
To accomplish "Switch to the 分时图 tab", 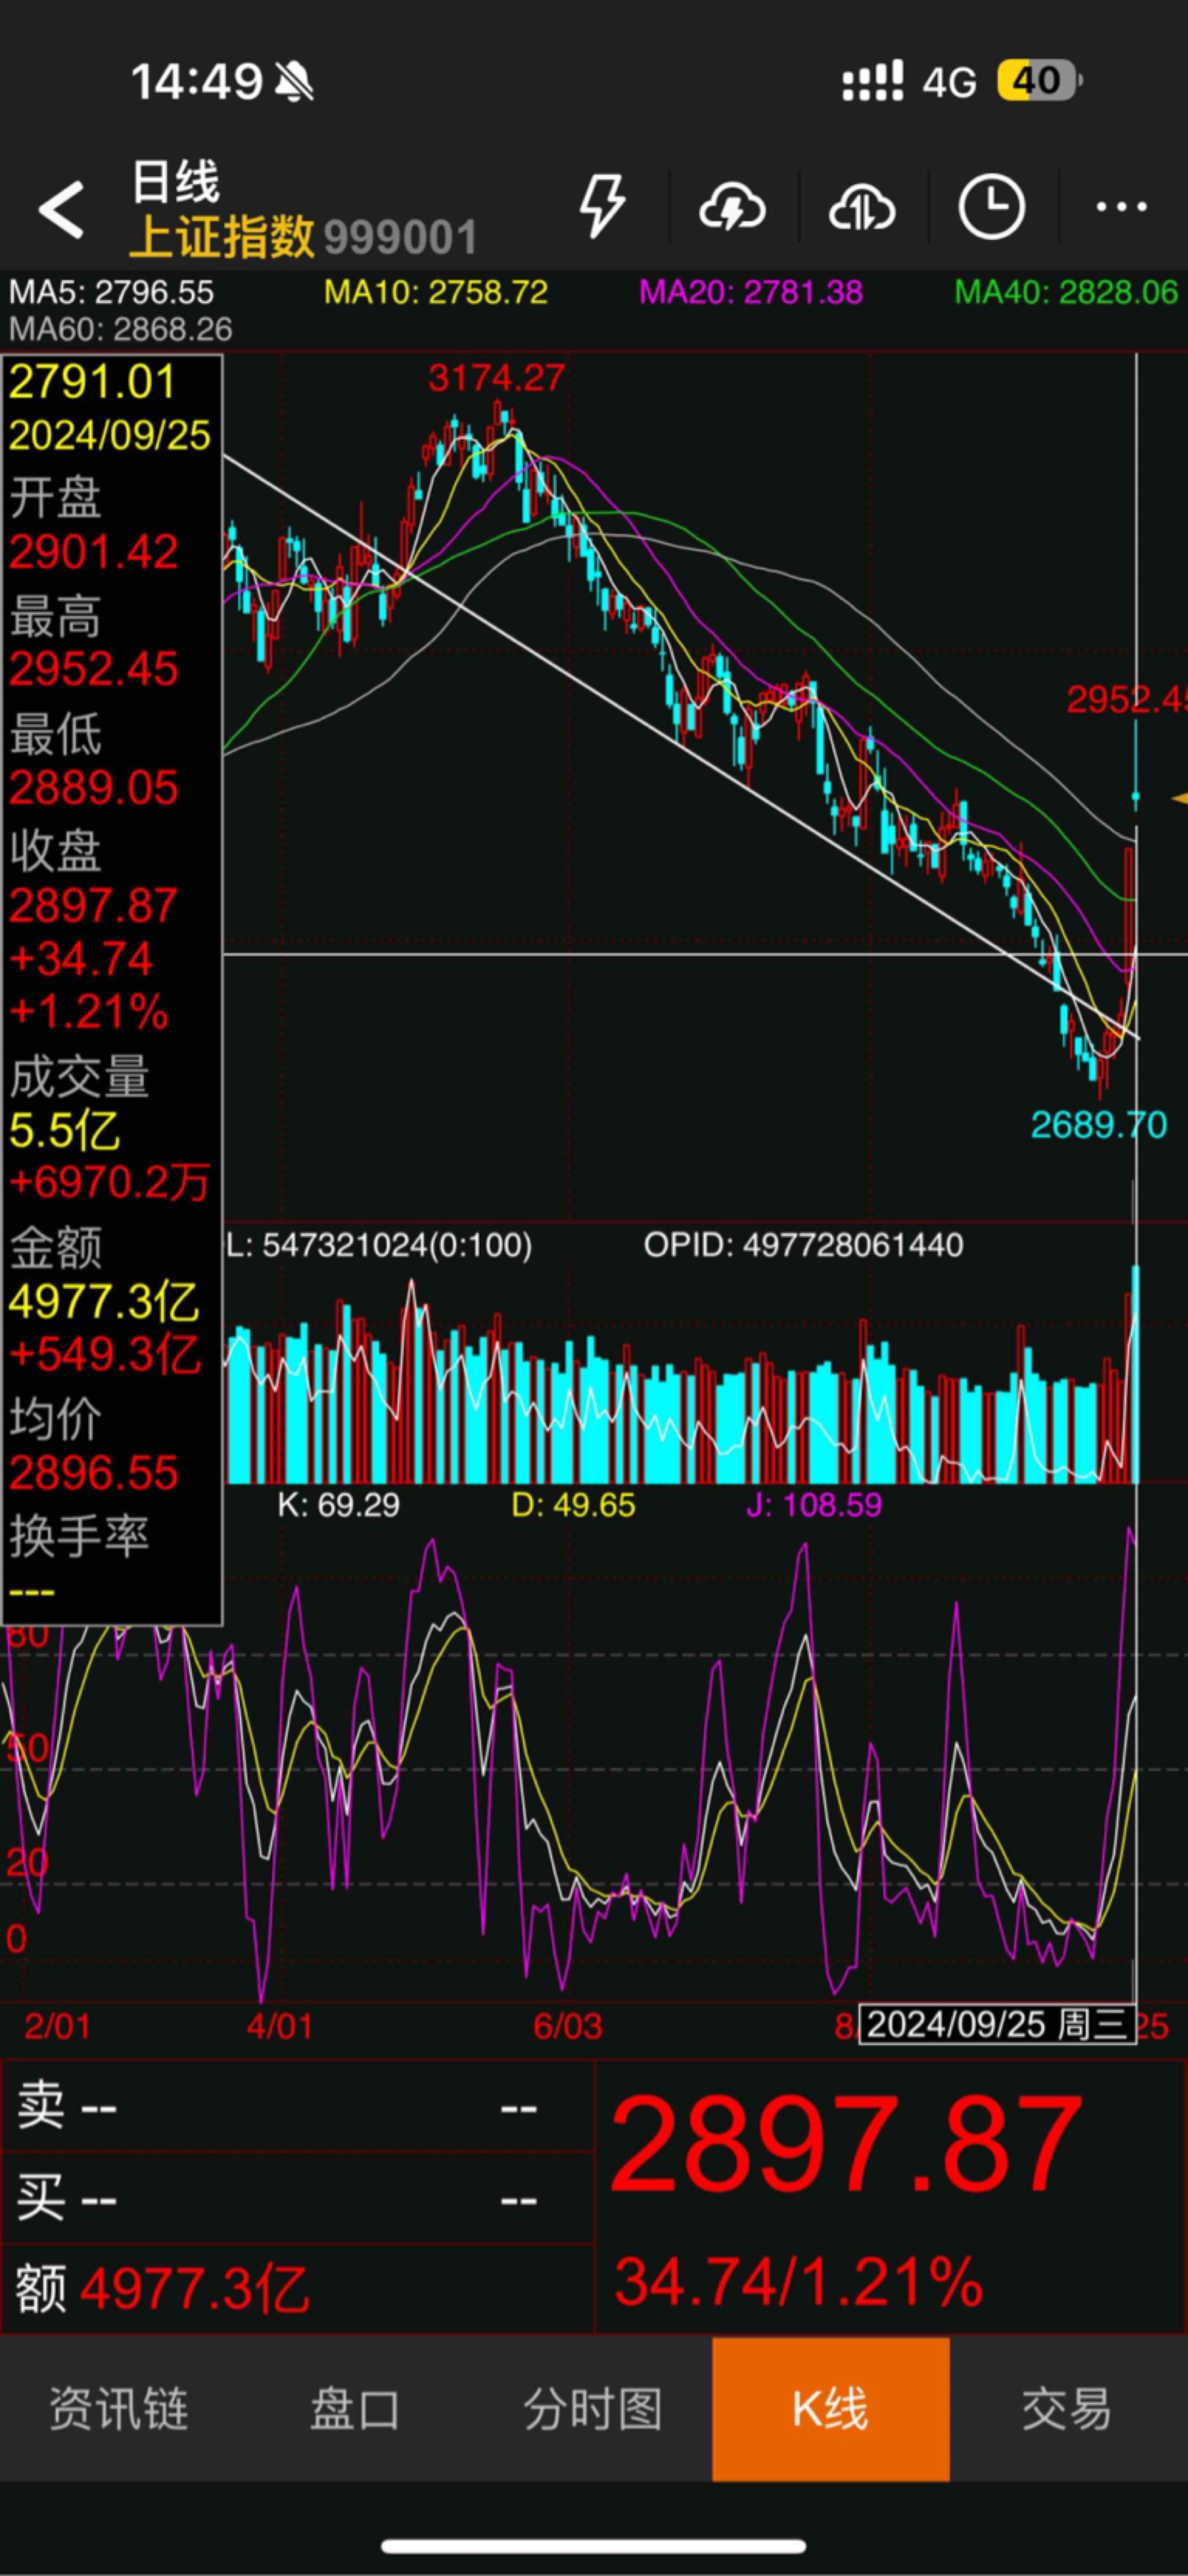I will [x=593, y=2408].
